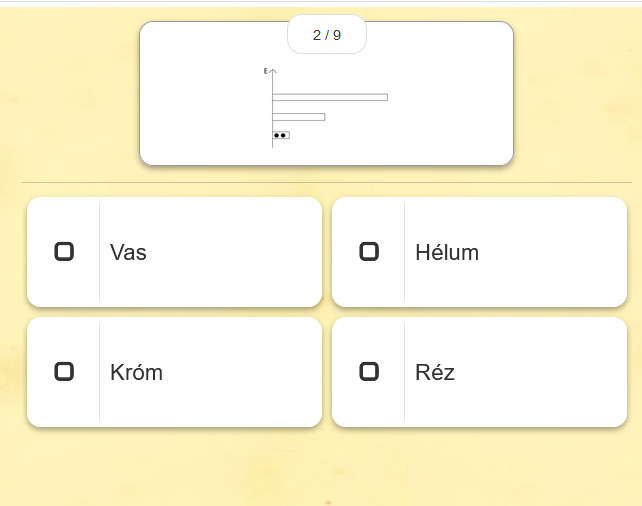642x506 pixels.
Task: Click the E axis arrow label
Action: pyautogui.click(x=266, y=71)
